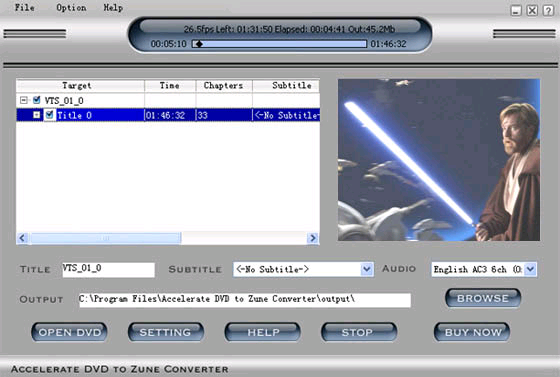
Task: Click the video preview thumbnail
Action: pyautogui.click(x=439, y=160)
